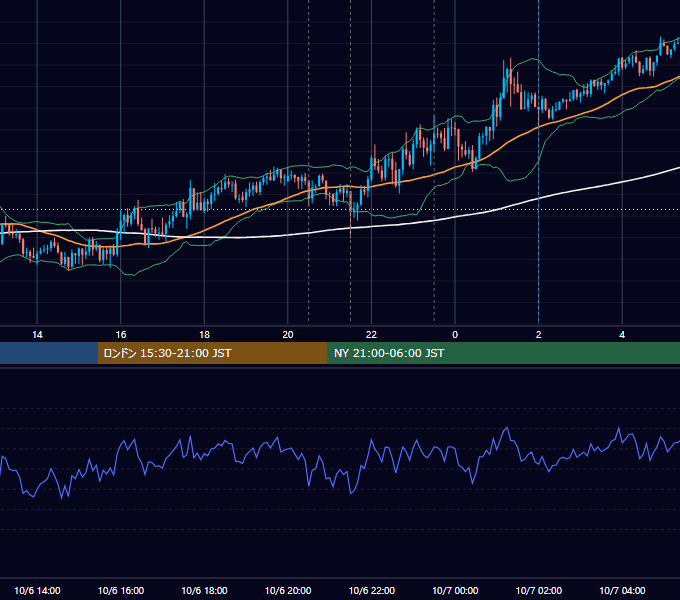Click the '10/7 04:00' label on indicator axis
Viewport: 680px width, 600px height.
click(622, 590)
